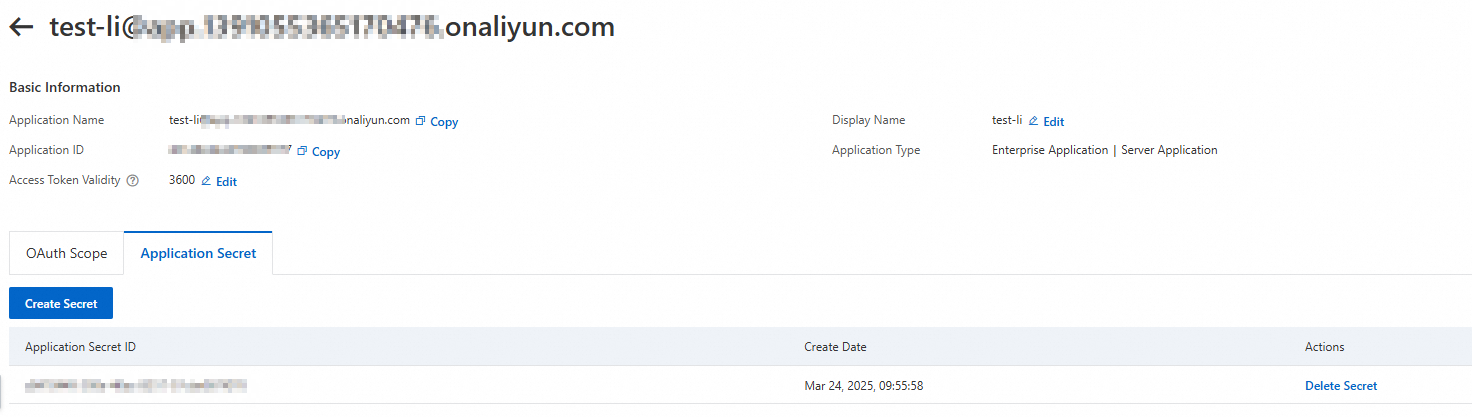Switch to the OAuth Scope tab
Image resolution: width=1472 pixels, height=417 pixels.
coord(66,253)
